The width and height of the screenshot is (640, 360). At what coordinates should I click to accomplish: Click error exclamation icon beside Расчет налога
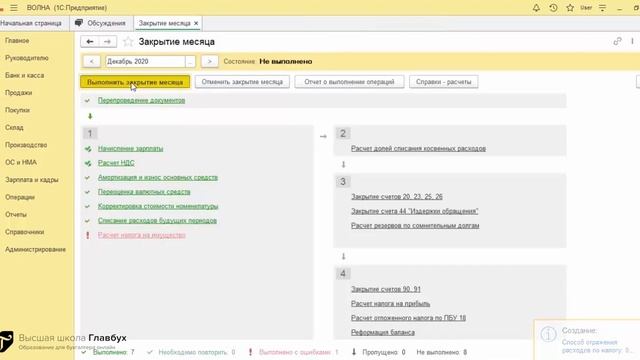tap(87, 235)
